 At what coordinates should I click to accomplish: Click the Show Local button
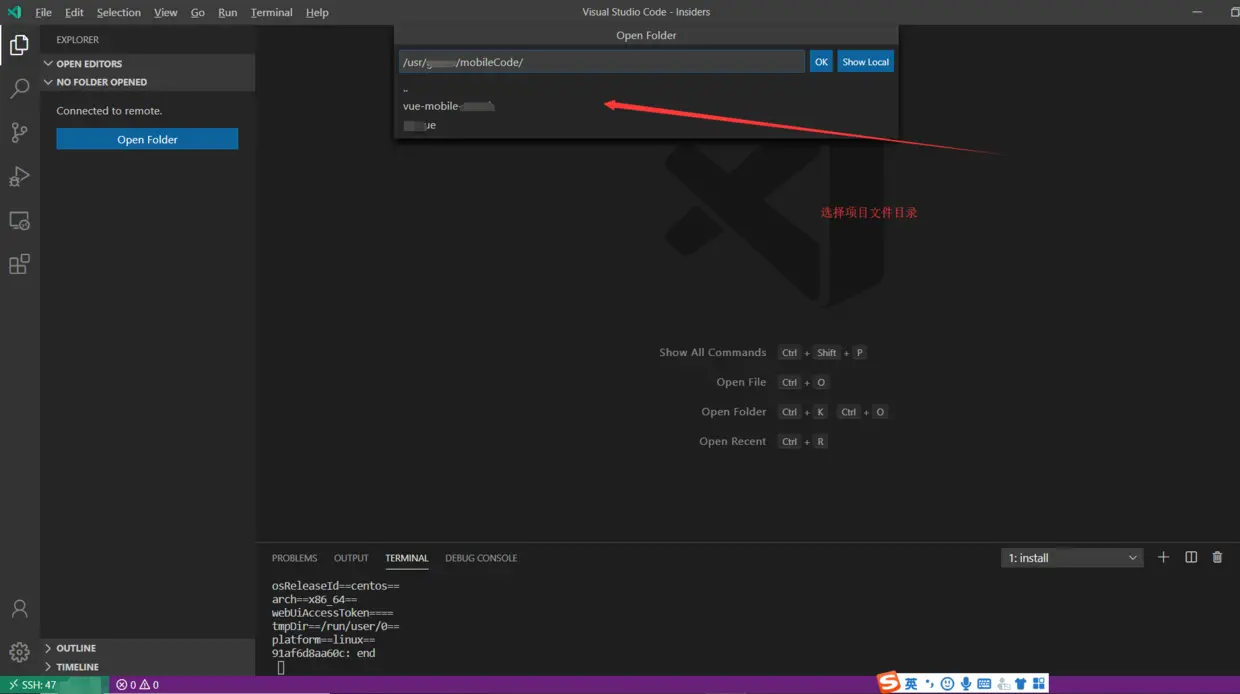(865, 62)
